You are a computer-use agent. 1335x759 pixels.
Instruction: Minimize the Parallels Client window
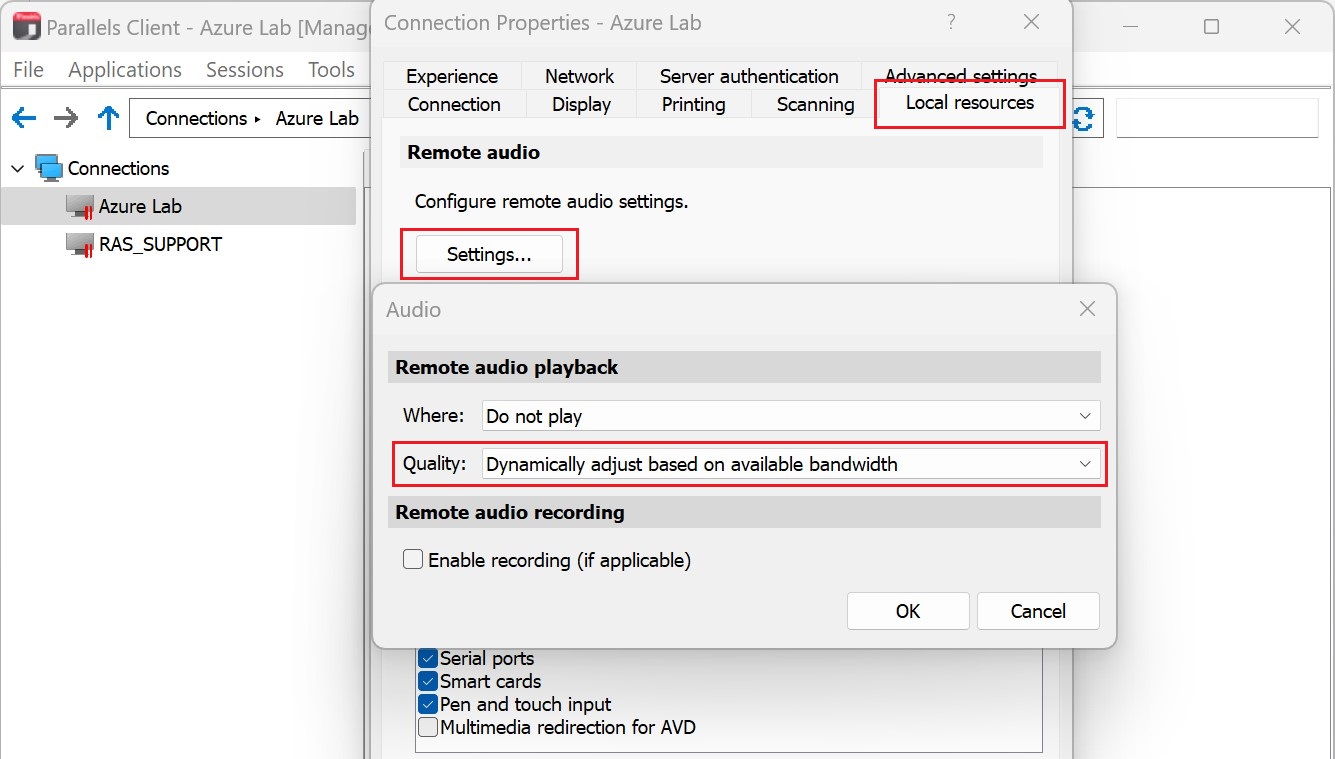tap(1131, 27)
